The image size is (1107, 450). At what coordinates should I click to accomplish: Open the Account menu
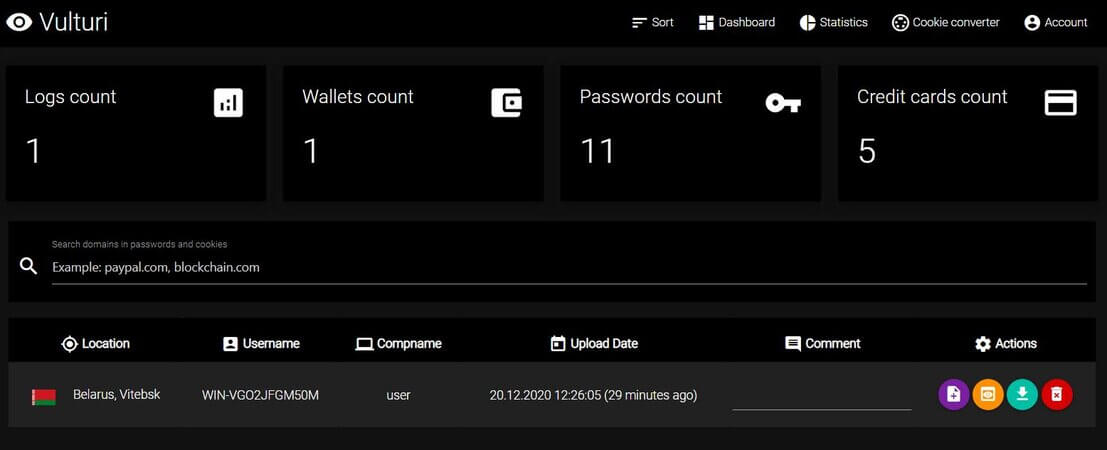coord(1055,22)
